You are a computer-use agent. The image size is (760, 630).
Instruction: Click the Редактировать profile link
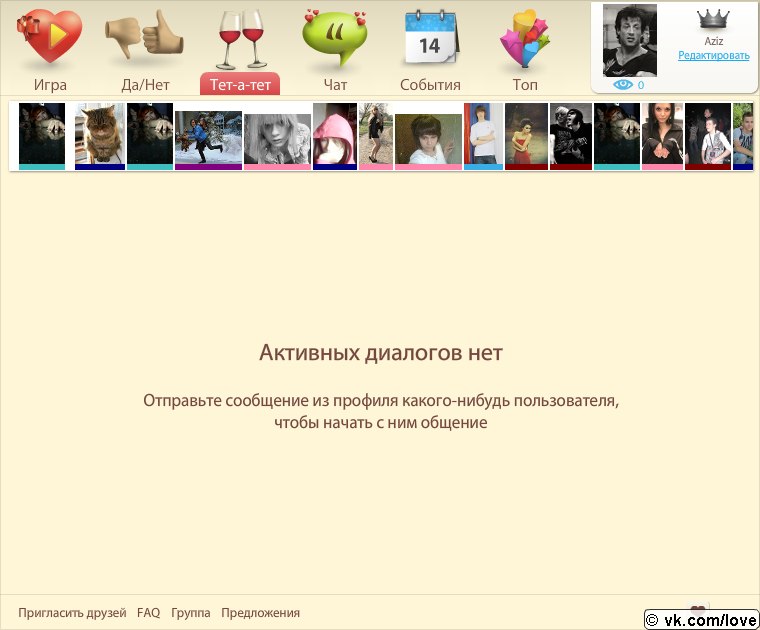[x=713, y=56]
